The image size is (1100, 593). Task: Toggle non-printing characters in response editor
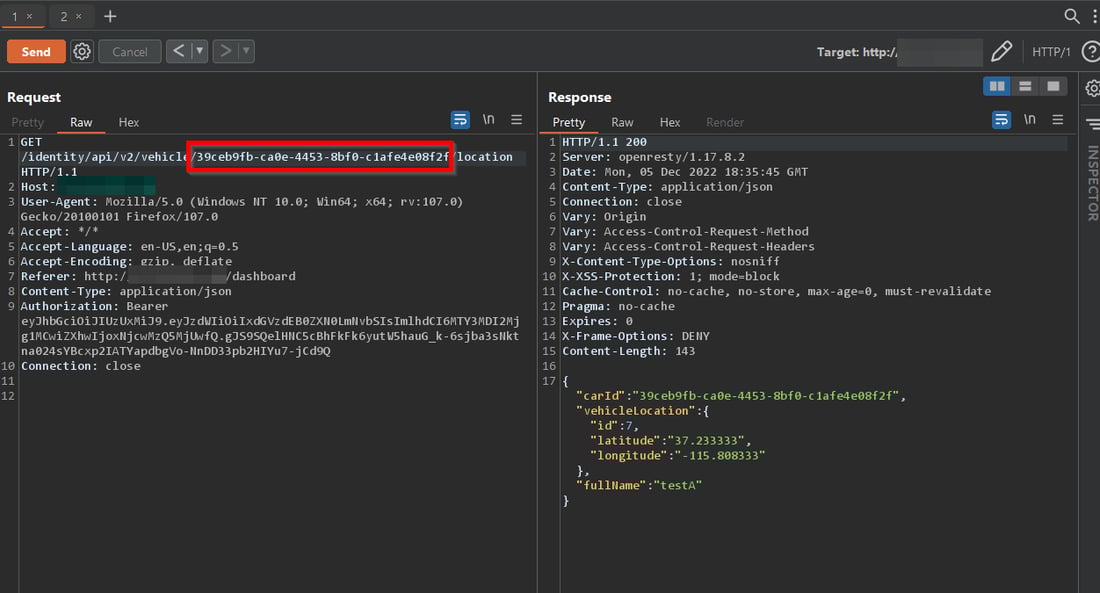(1029, 119)
